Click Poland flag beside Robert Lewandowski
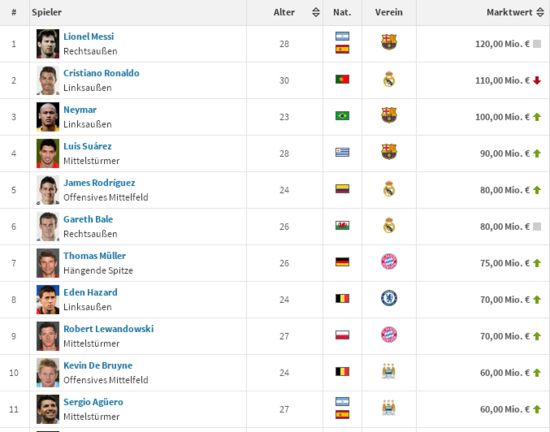The width and height of the screenshot is (550, 432). point(342,335)
